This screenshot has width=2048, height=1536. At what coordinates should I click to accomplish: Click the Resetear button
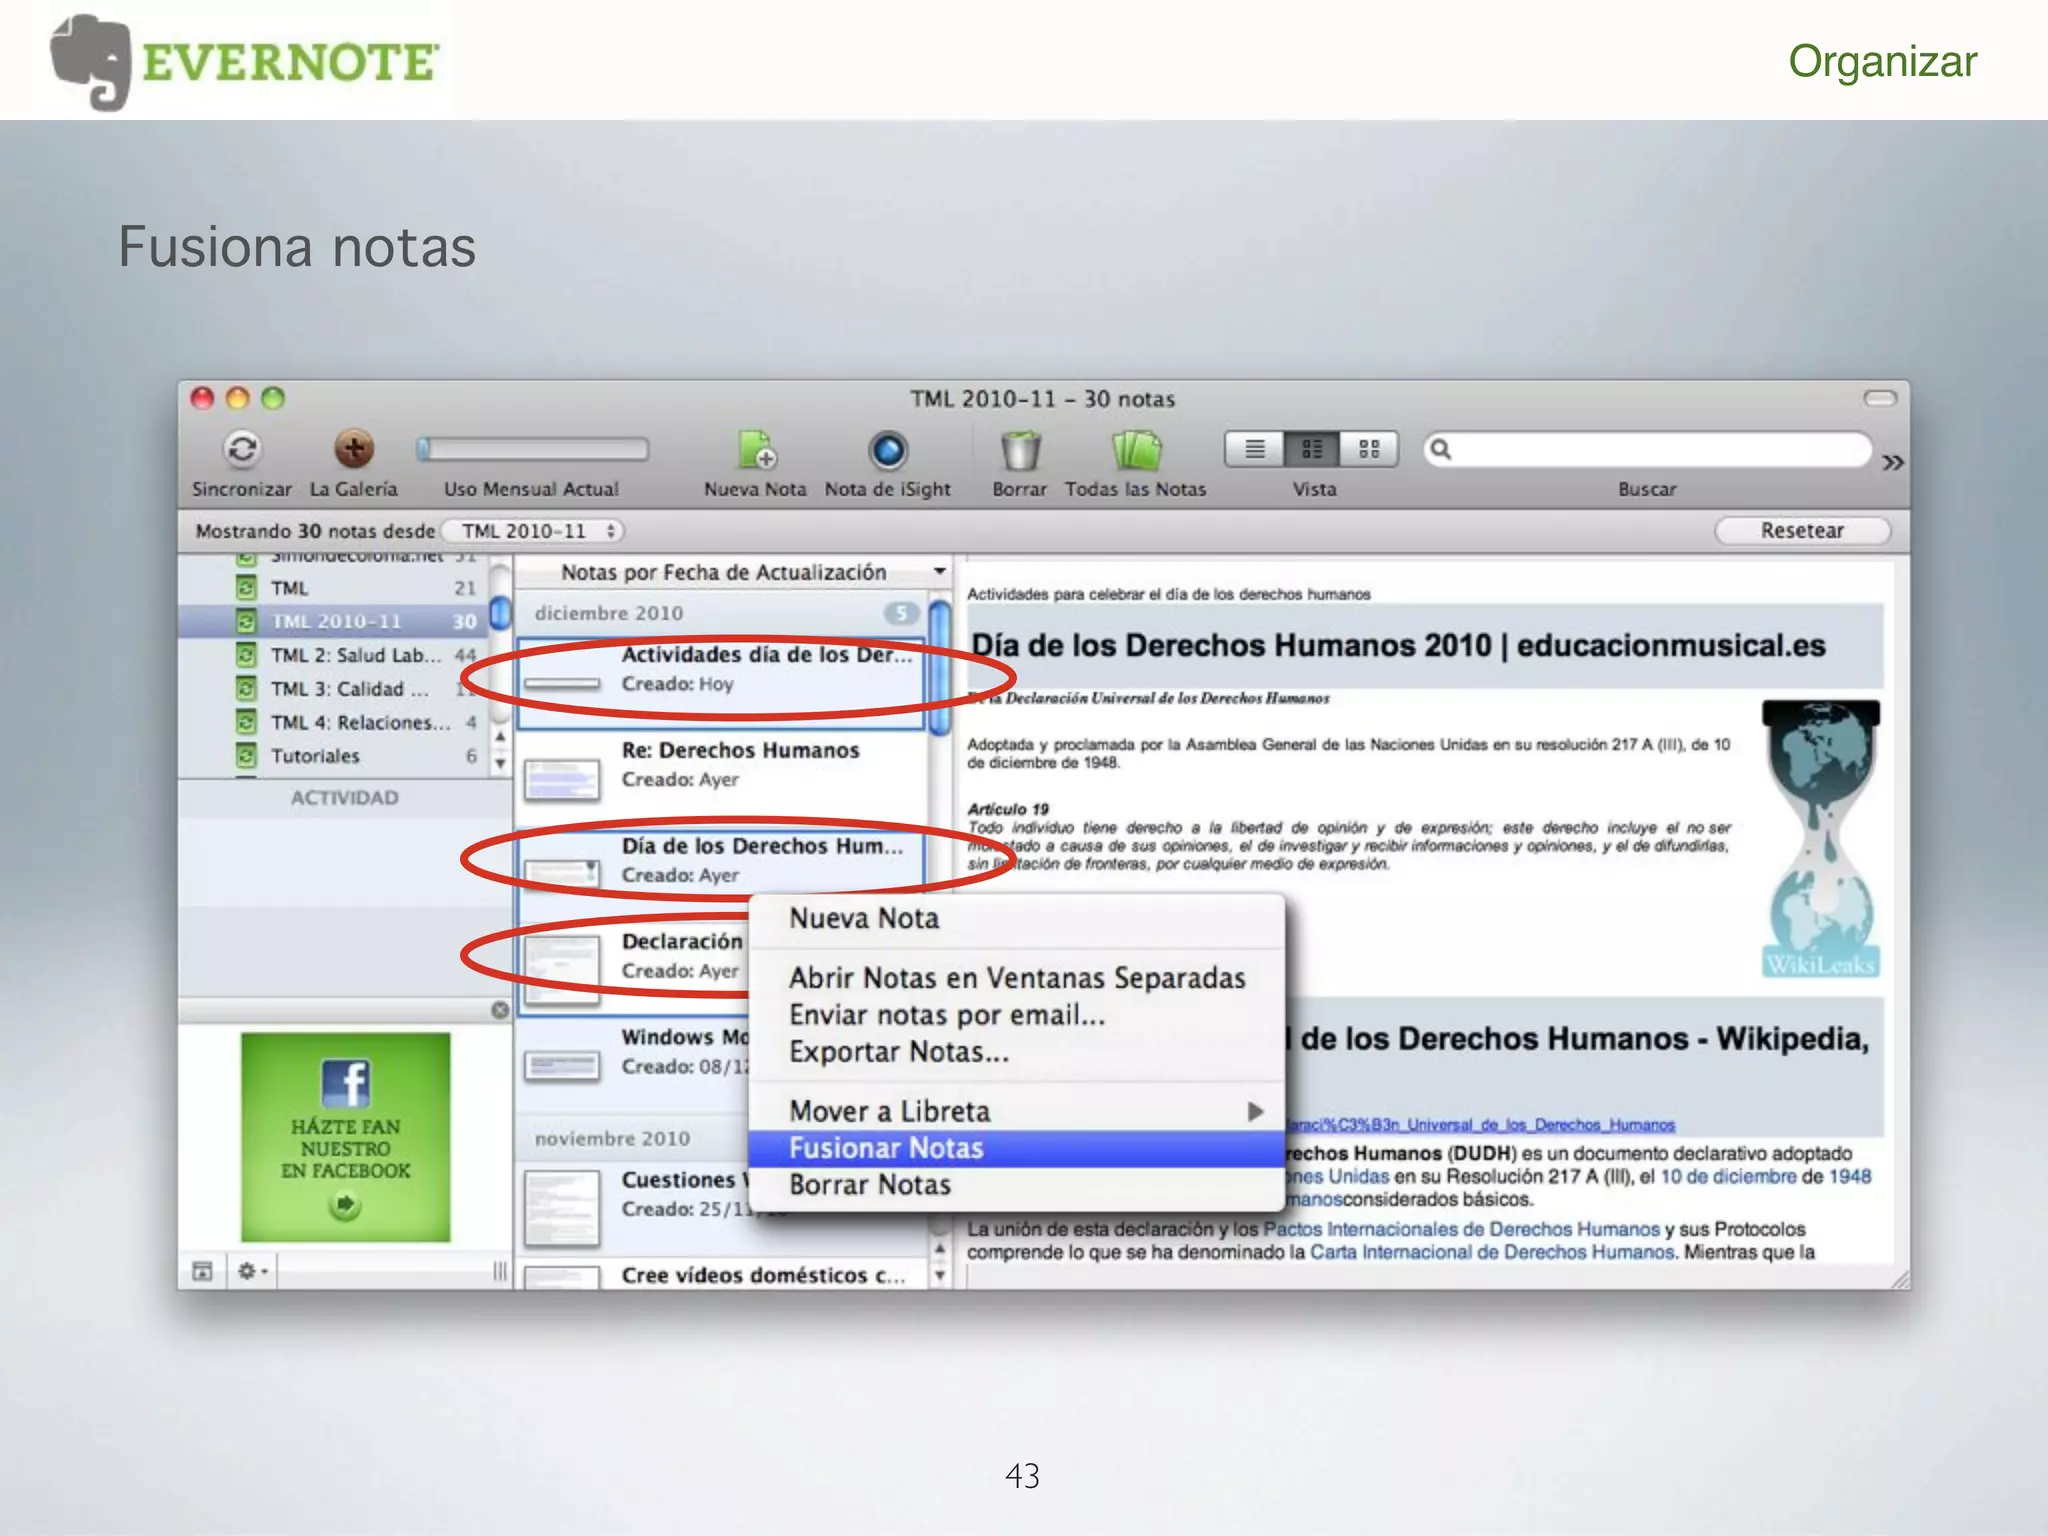pos(1802,530)
